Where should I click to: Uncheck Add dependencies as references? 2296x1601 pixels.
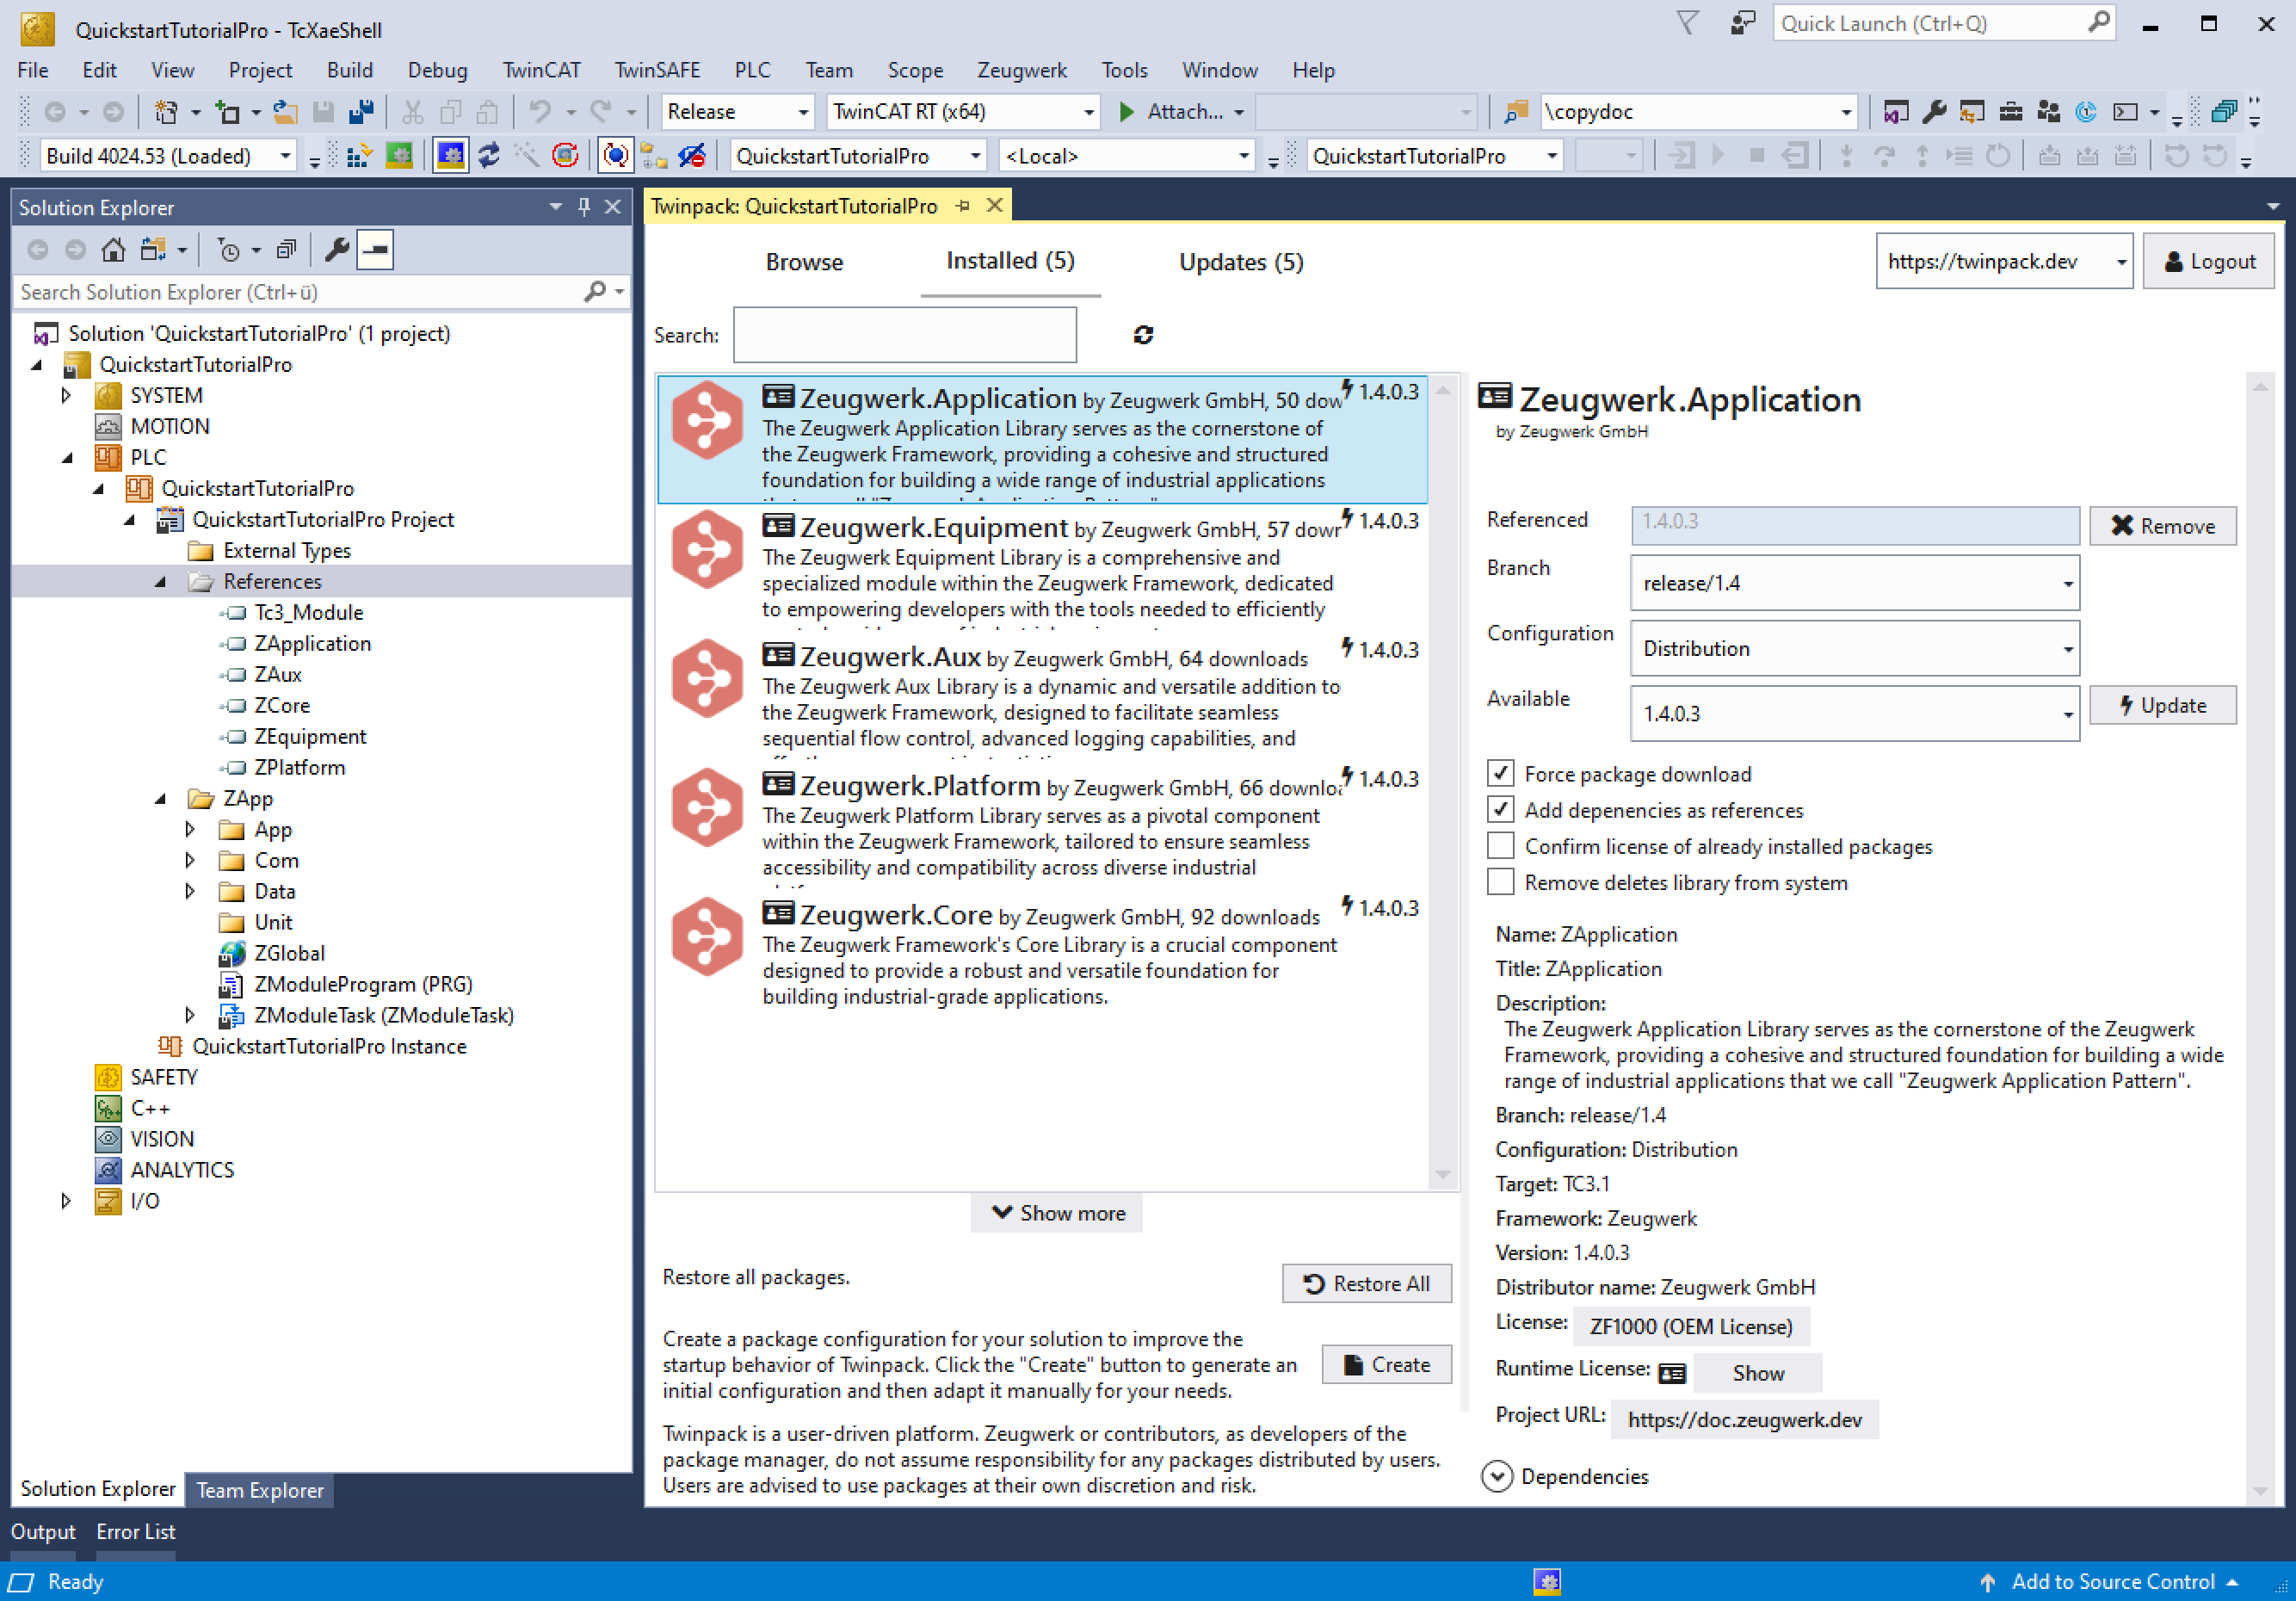click(1500, 809)
